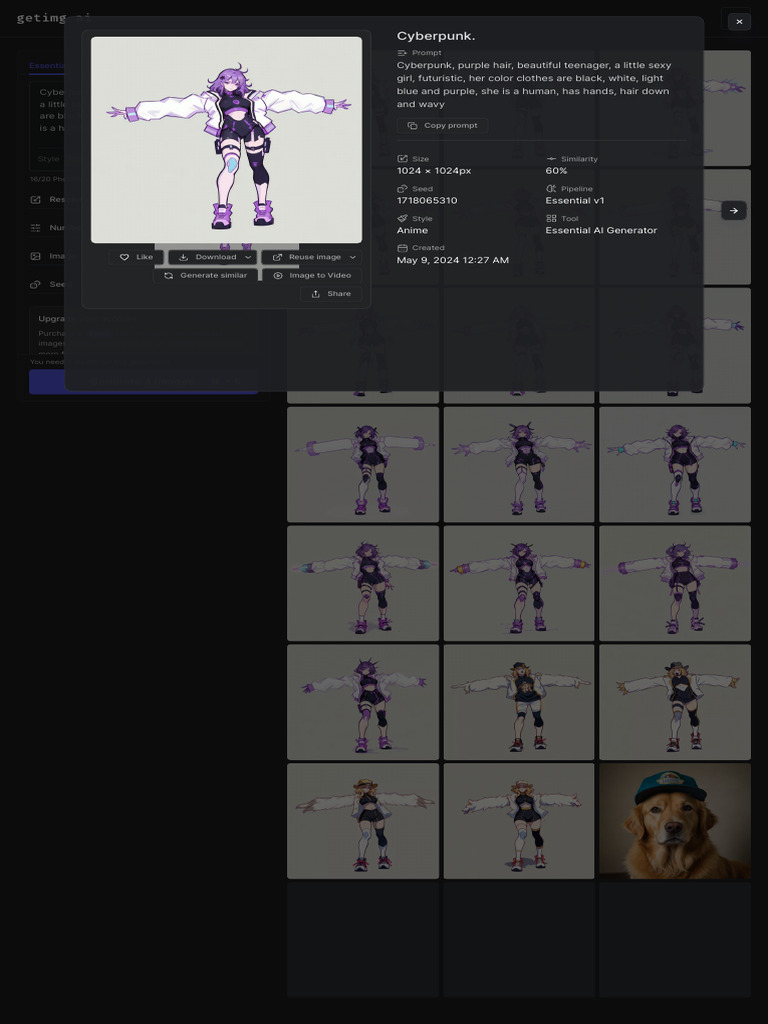
Task: Like the cyberpunk image with heart button
Action: pos(136,257)
